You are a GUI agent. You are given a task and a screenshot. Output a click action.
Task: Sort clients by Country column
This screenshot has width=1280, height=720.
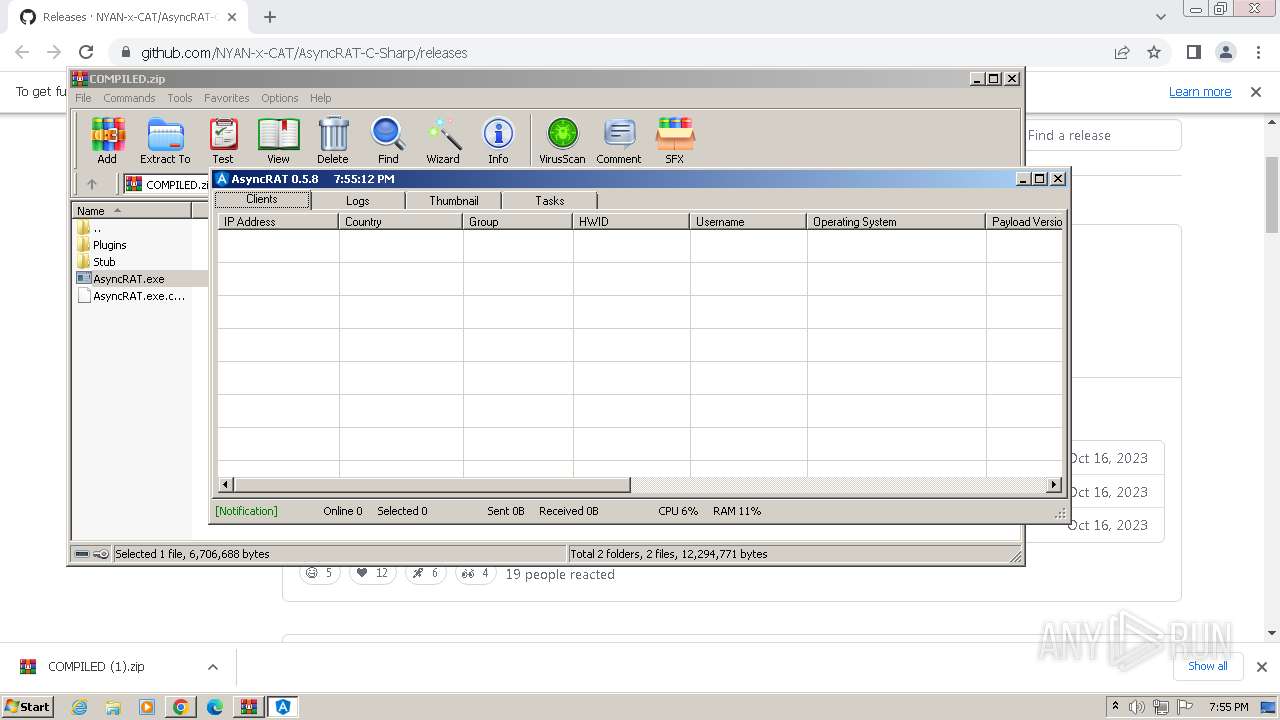pos(401,222)
